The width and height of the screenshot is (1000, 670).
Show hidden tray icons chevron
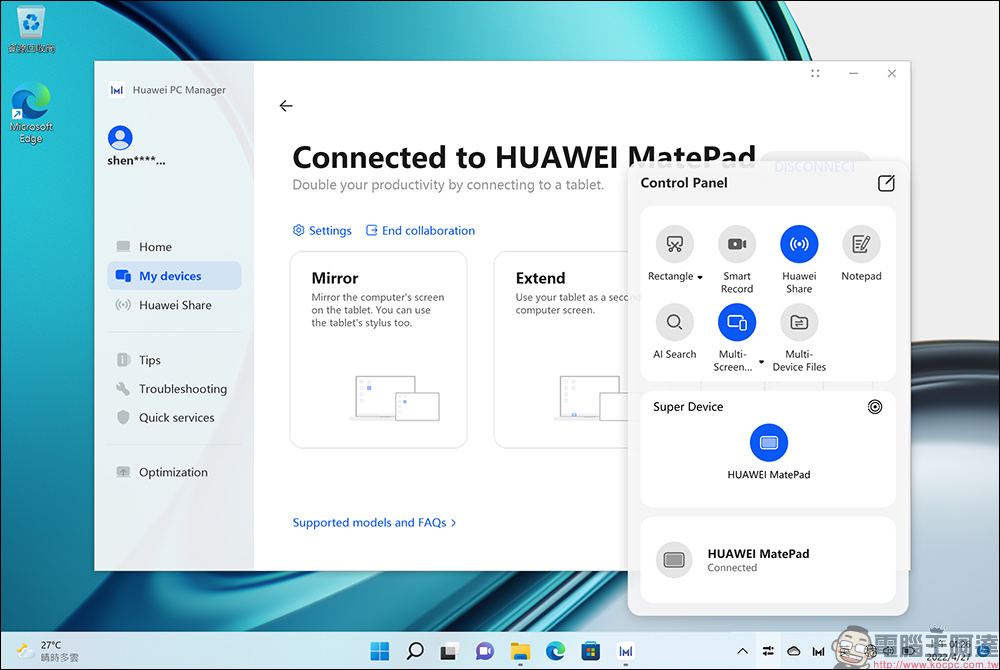[x=742, y=651]
